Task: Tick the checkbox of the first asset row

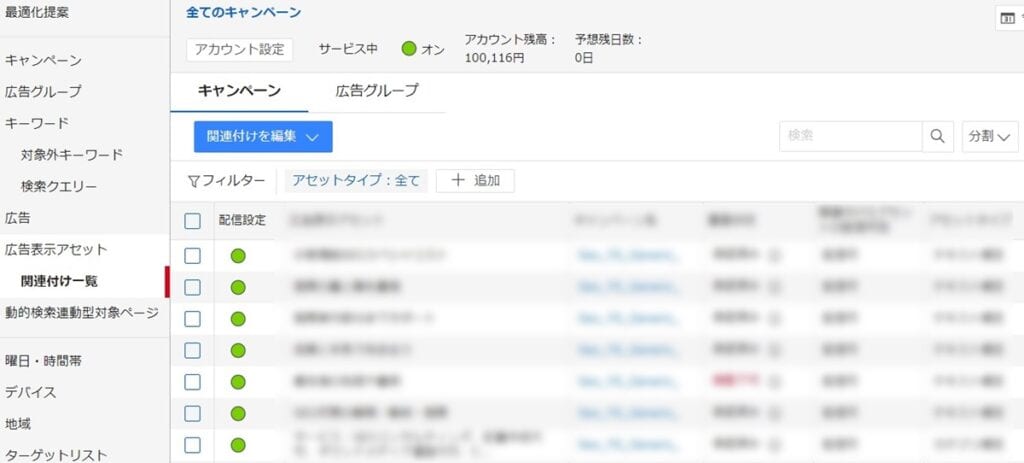Action: 192,256
